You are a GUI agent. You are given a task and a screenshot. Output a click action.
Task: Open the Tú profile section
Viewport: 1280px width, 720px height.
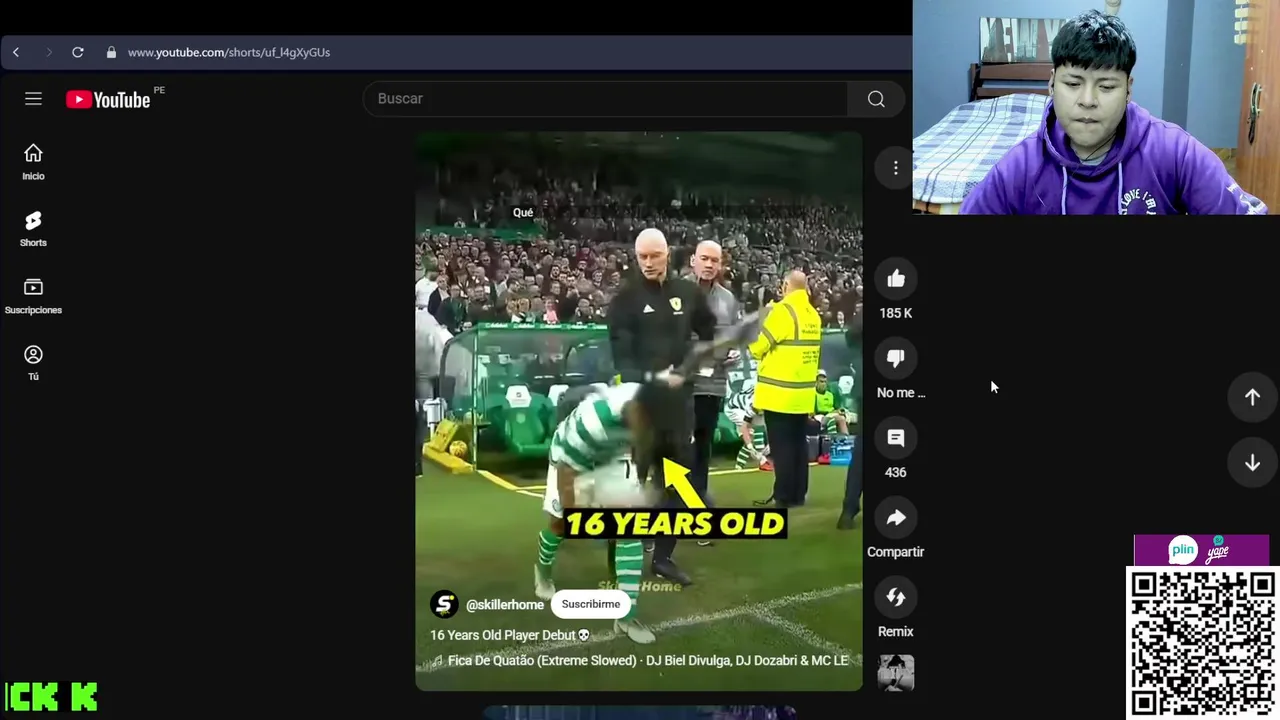pyautogui.click(x=33, y=363)
